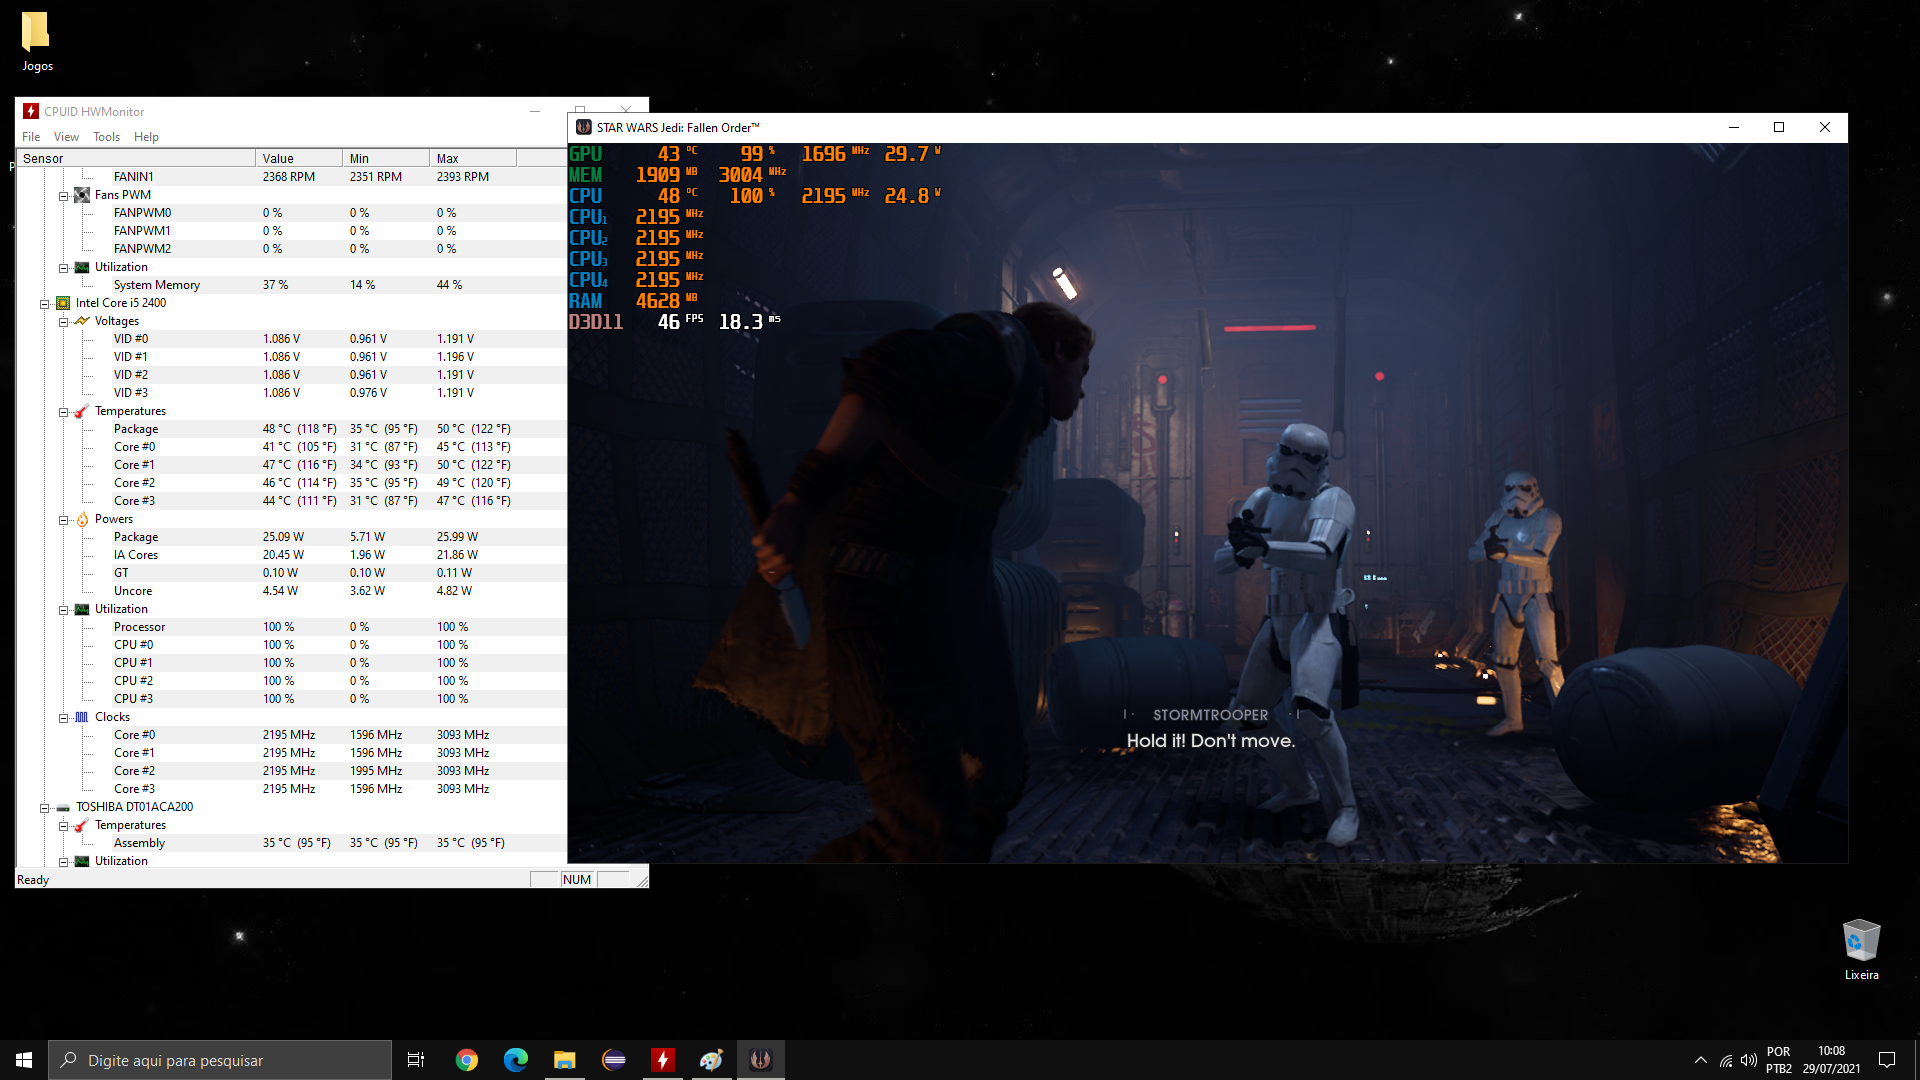
Task: Click the Value column header
Action: [x=298, y=158]
